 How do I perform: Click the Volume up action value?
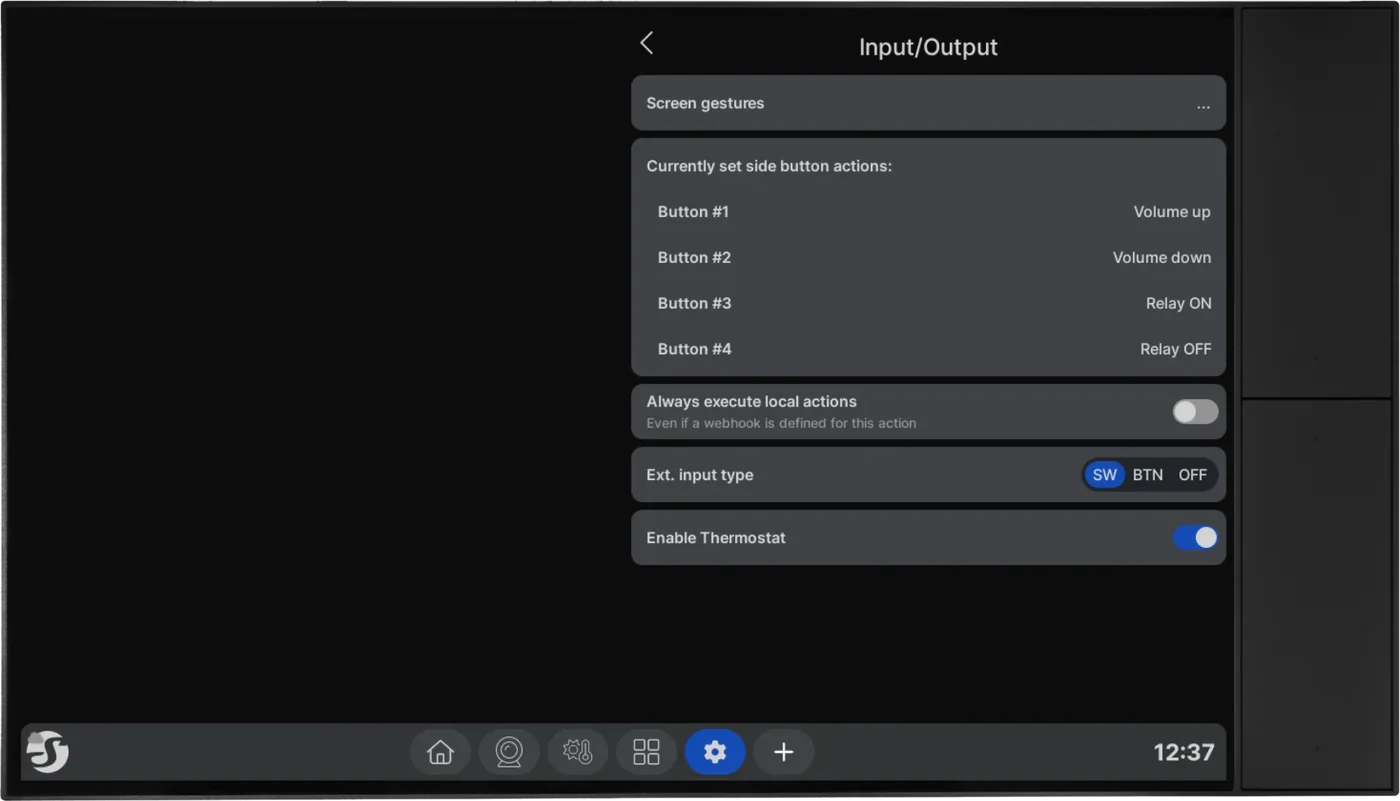(1172, 212)
